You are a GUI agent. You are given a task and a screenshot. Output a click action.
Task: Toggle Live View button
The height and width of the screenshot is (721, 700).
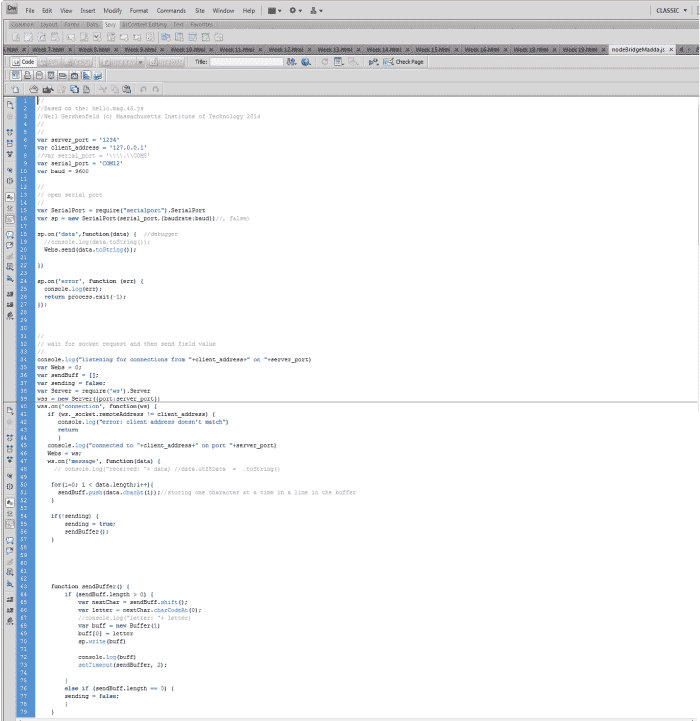(x=119, y=62)
